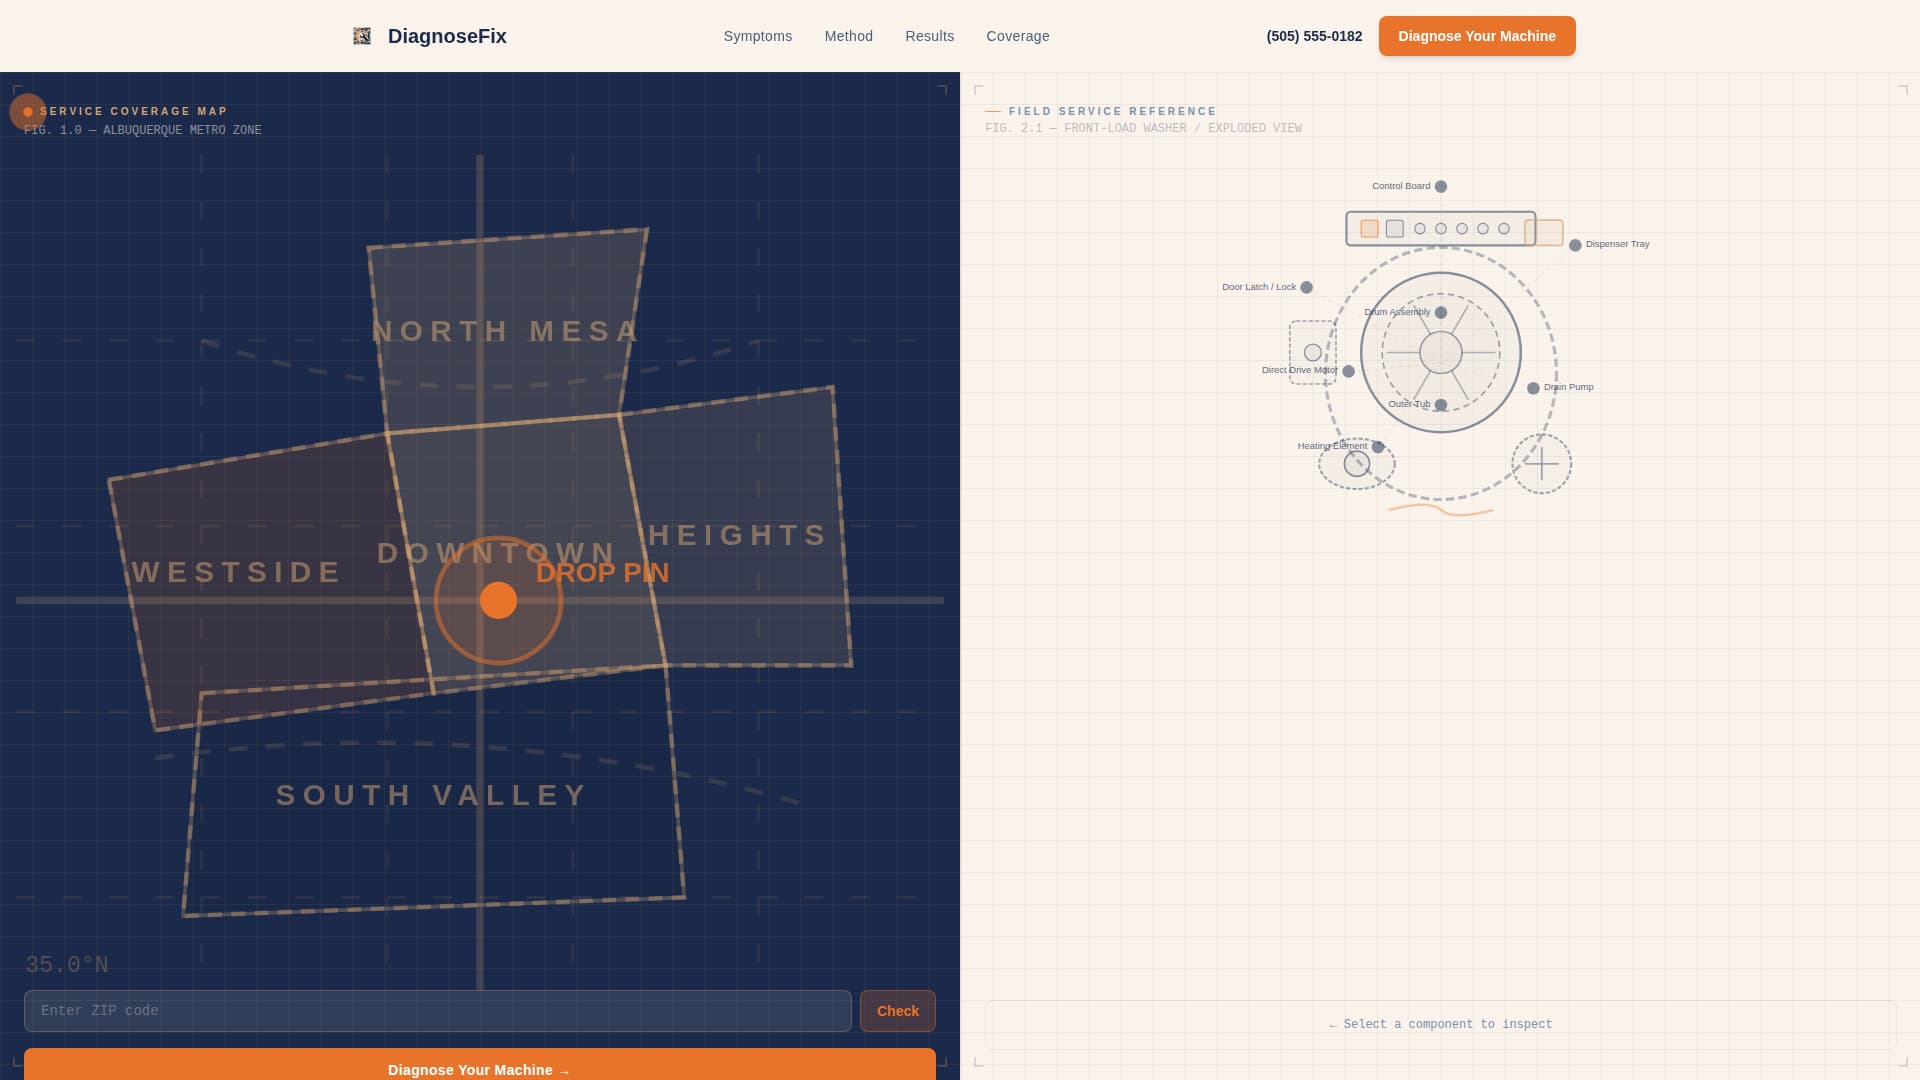This screenshot has width=1920, height=1080.
Task: Select the Dispenser Tray hotspot dot
Action: [1575, 245]
